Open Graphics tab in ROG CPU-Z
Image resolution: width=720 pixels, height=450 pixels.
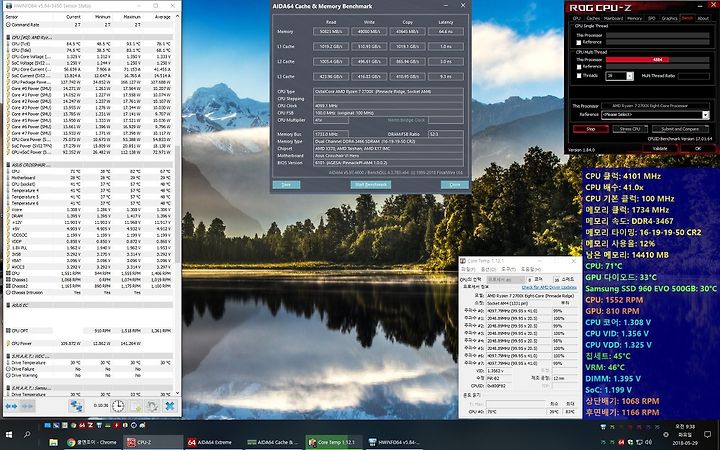(669, 18)
